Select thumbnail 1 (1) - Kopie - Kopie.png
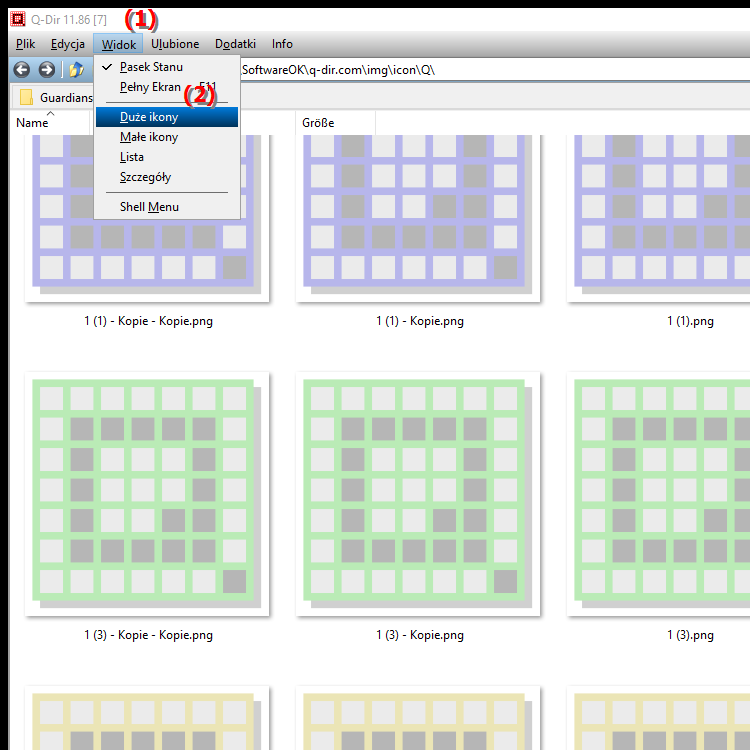Image resolution: width=750 pixels, height=750 pixels. [x=147, y=218]
